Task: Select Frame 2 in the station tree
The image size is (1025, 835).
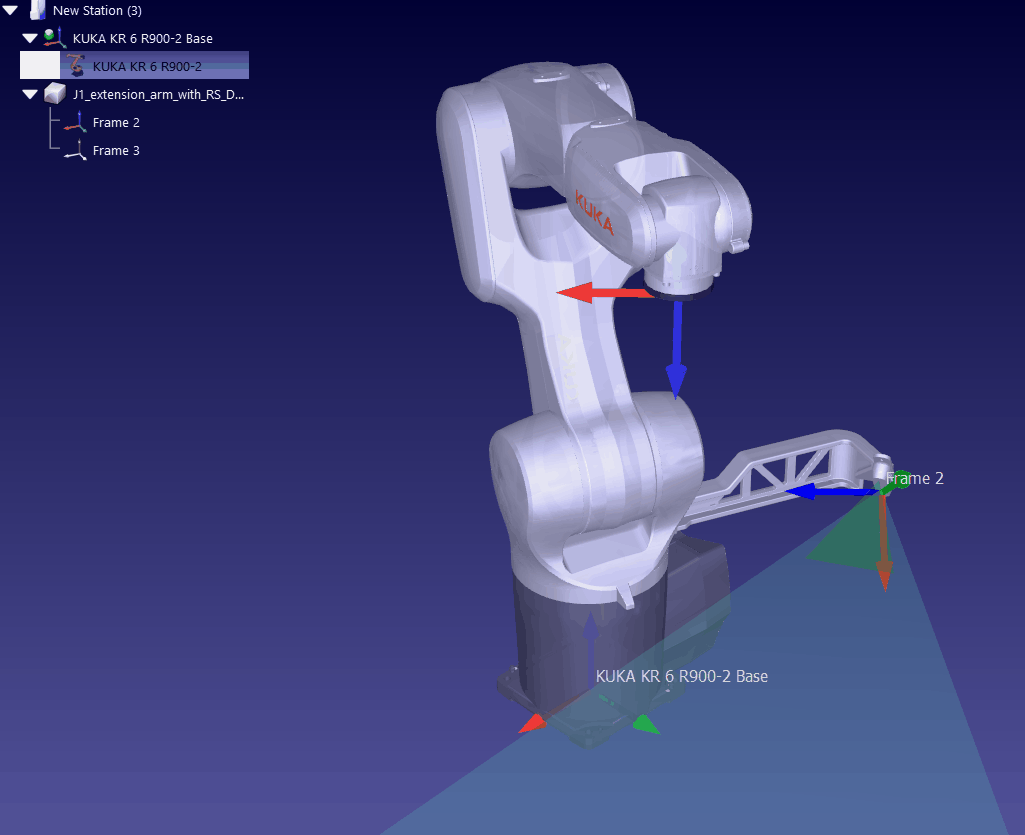Action: point(116,123)
